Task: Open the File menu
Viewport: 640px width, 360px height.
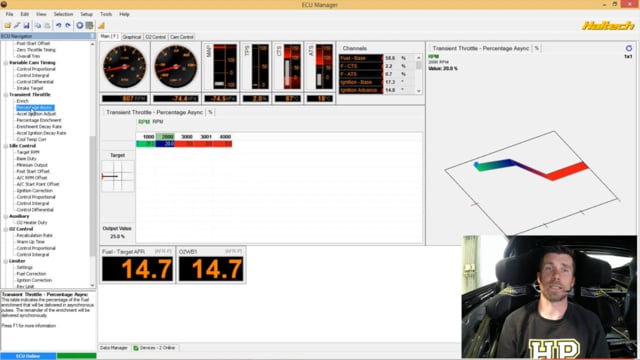Action: tap(9, 14)
